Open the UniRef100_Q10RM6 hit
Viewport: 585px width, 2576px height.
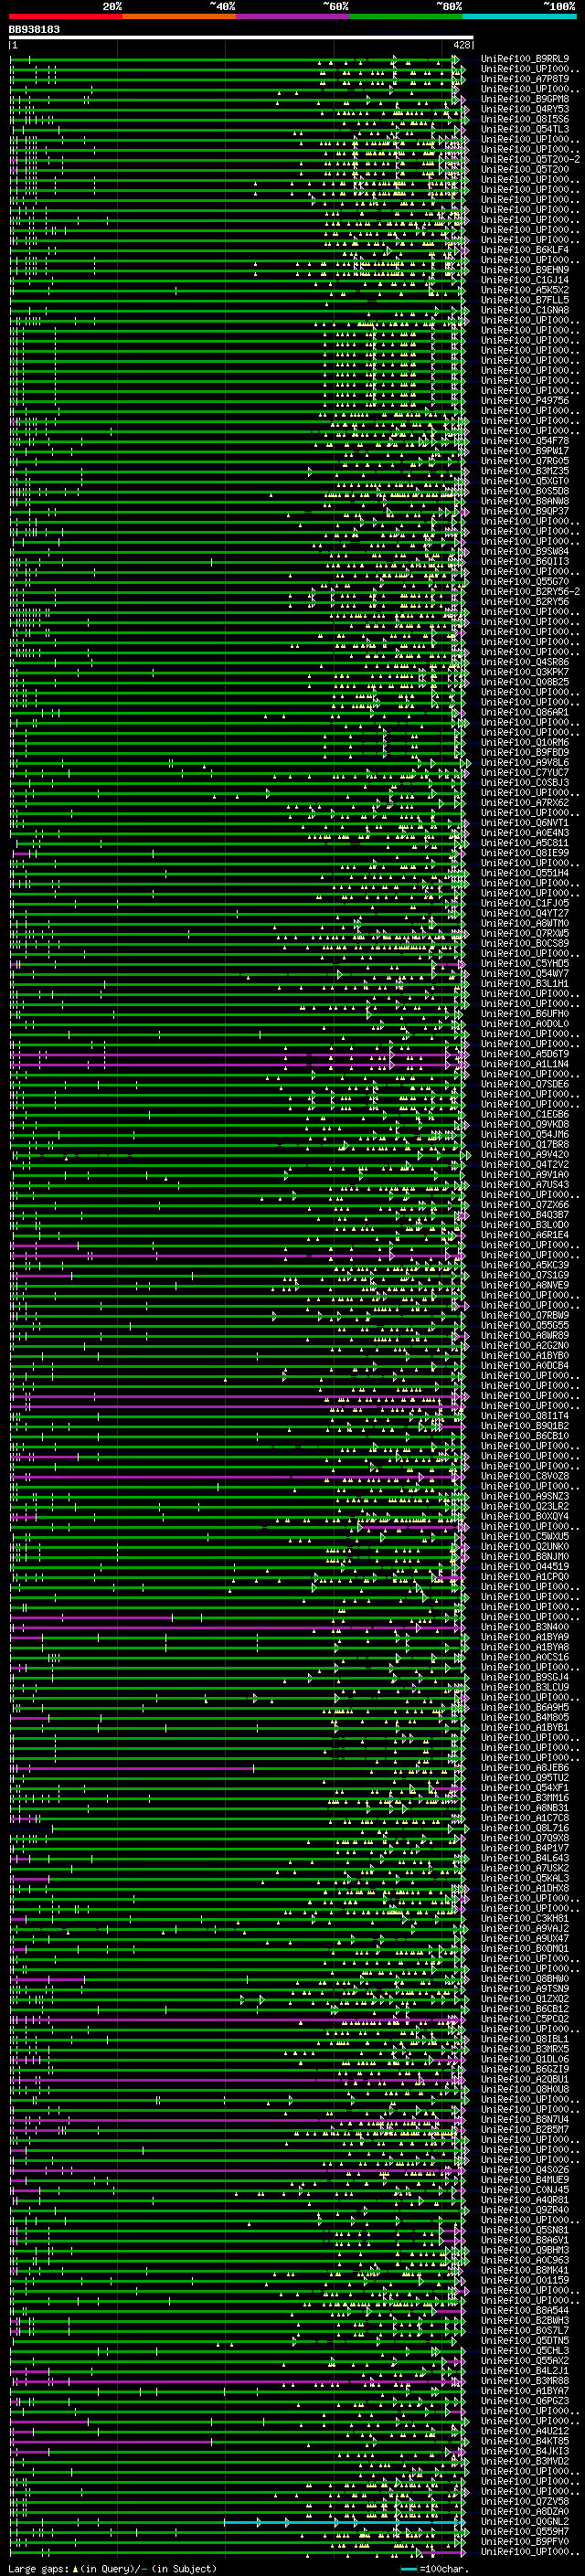pyautogui.click(x=525, y=742)
